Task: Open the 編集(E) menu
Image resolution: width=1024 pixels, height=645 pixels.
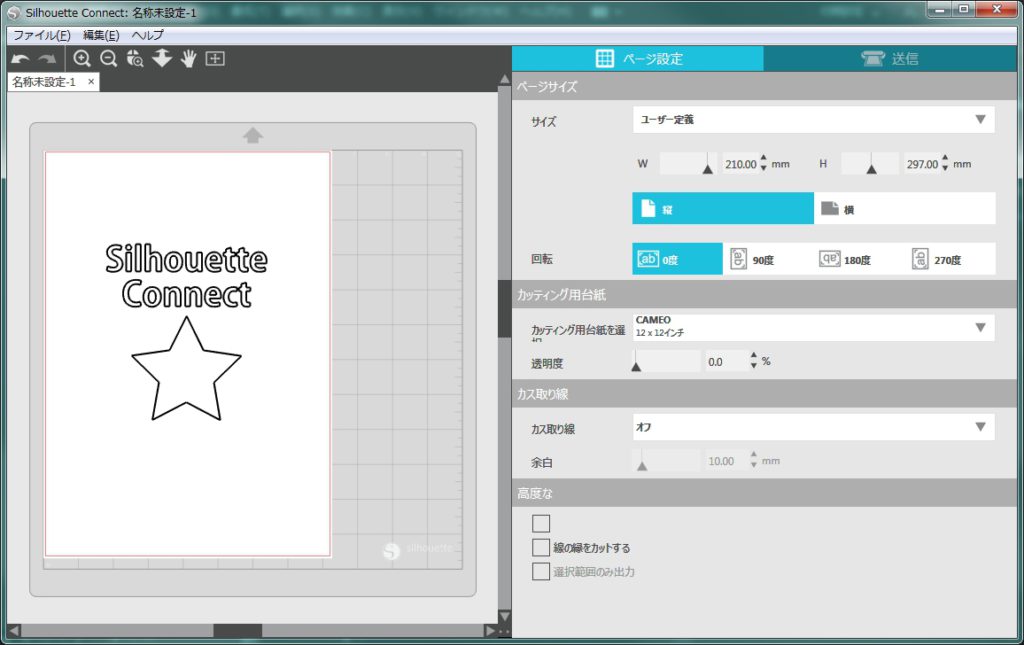Action: click(101, 35)
